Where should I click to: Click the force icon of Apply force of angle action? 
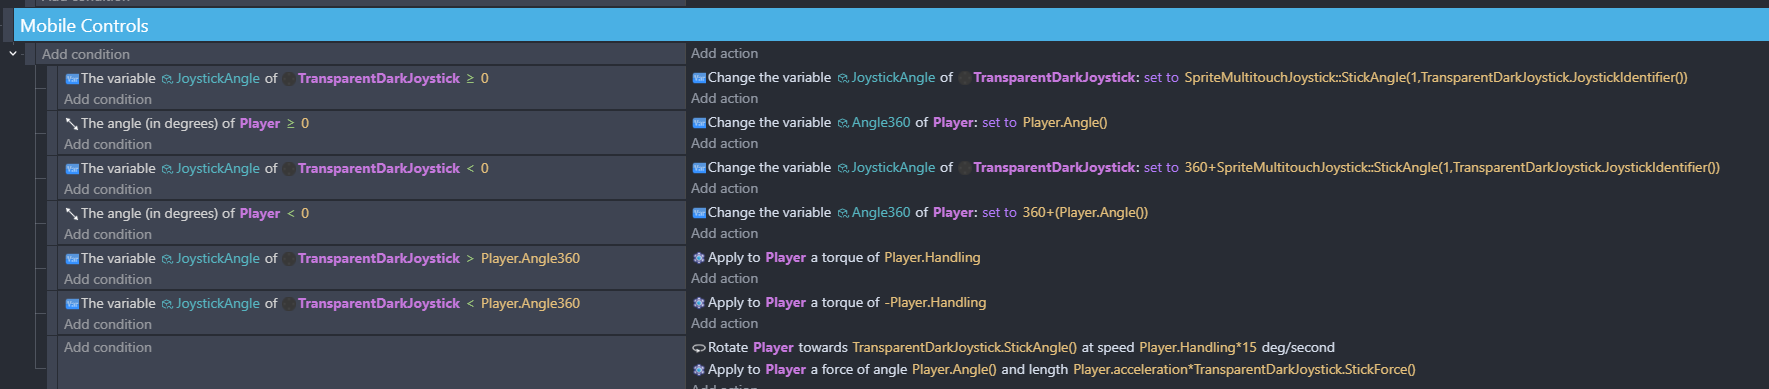click(x=699, y=370)
